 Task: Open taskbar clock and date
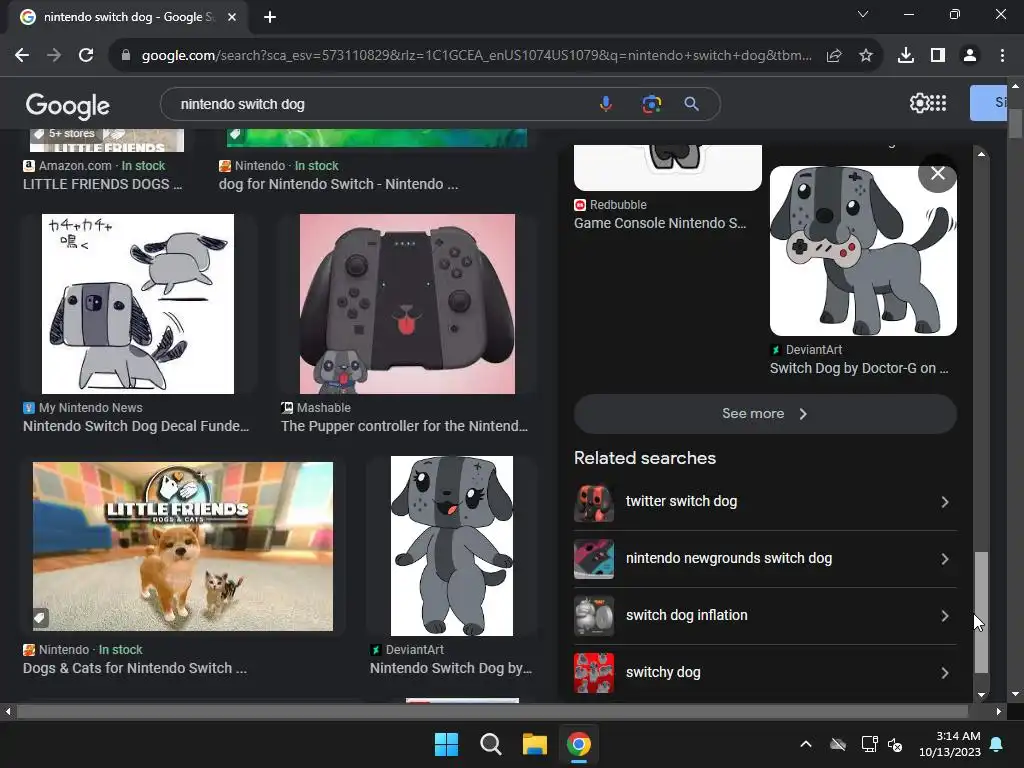(950, 744)
